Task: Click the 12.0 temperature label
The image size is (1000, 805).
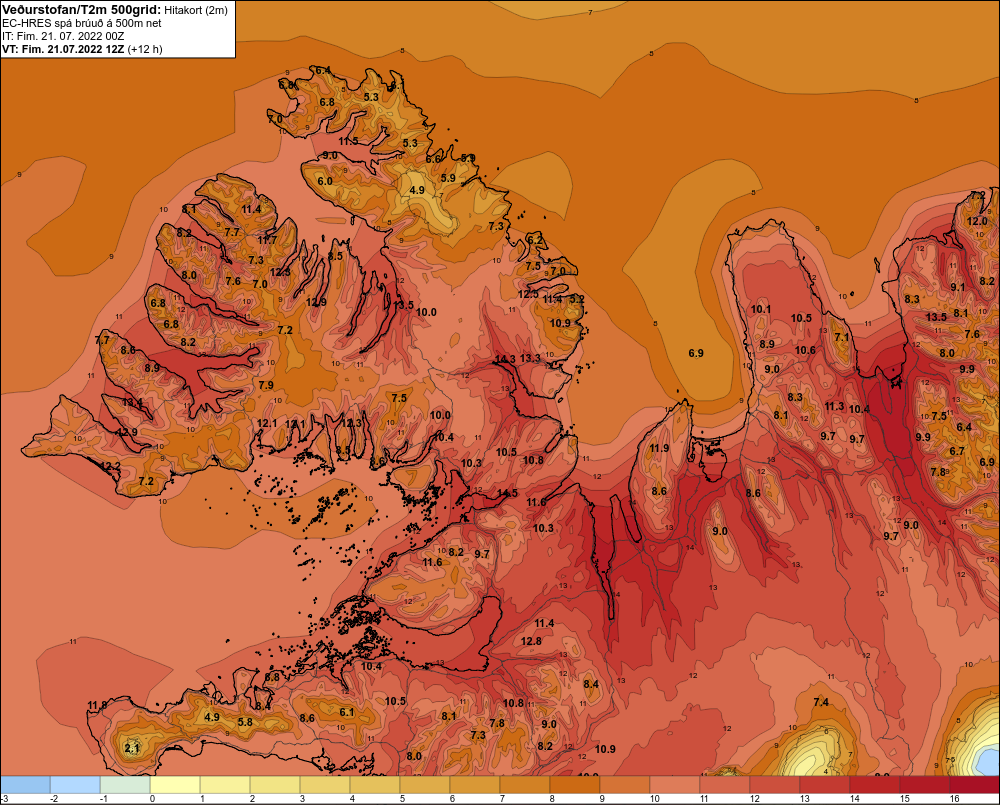Action: click(977, 221)
